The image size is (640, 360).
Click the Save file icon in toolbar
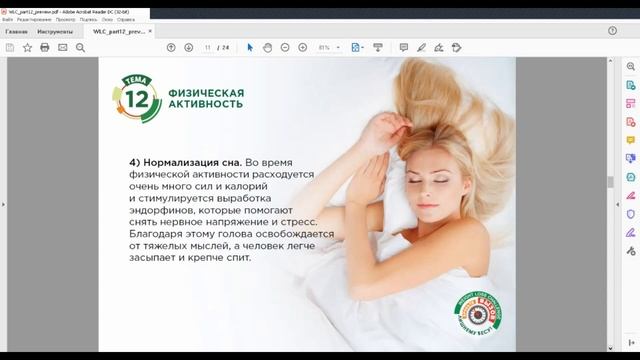10,48
